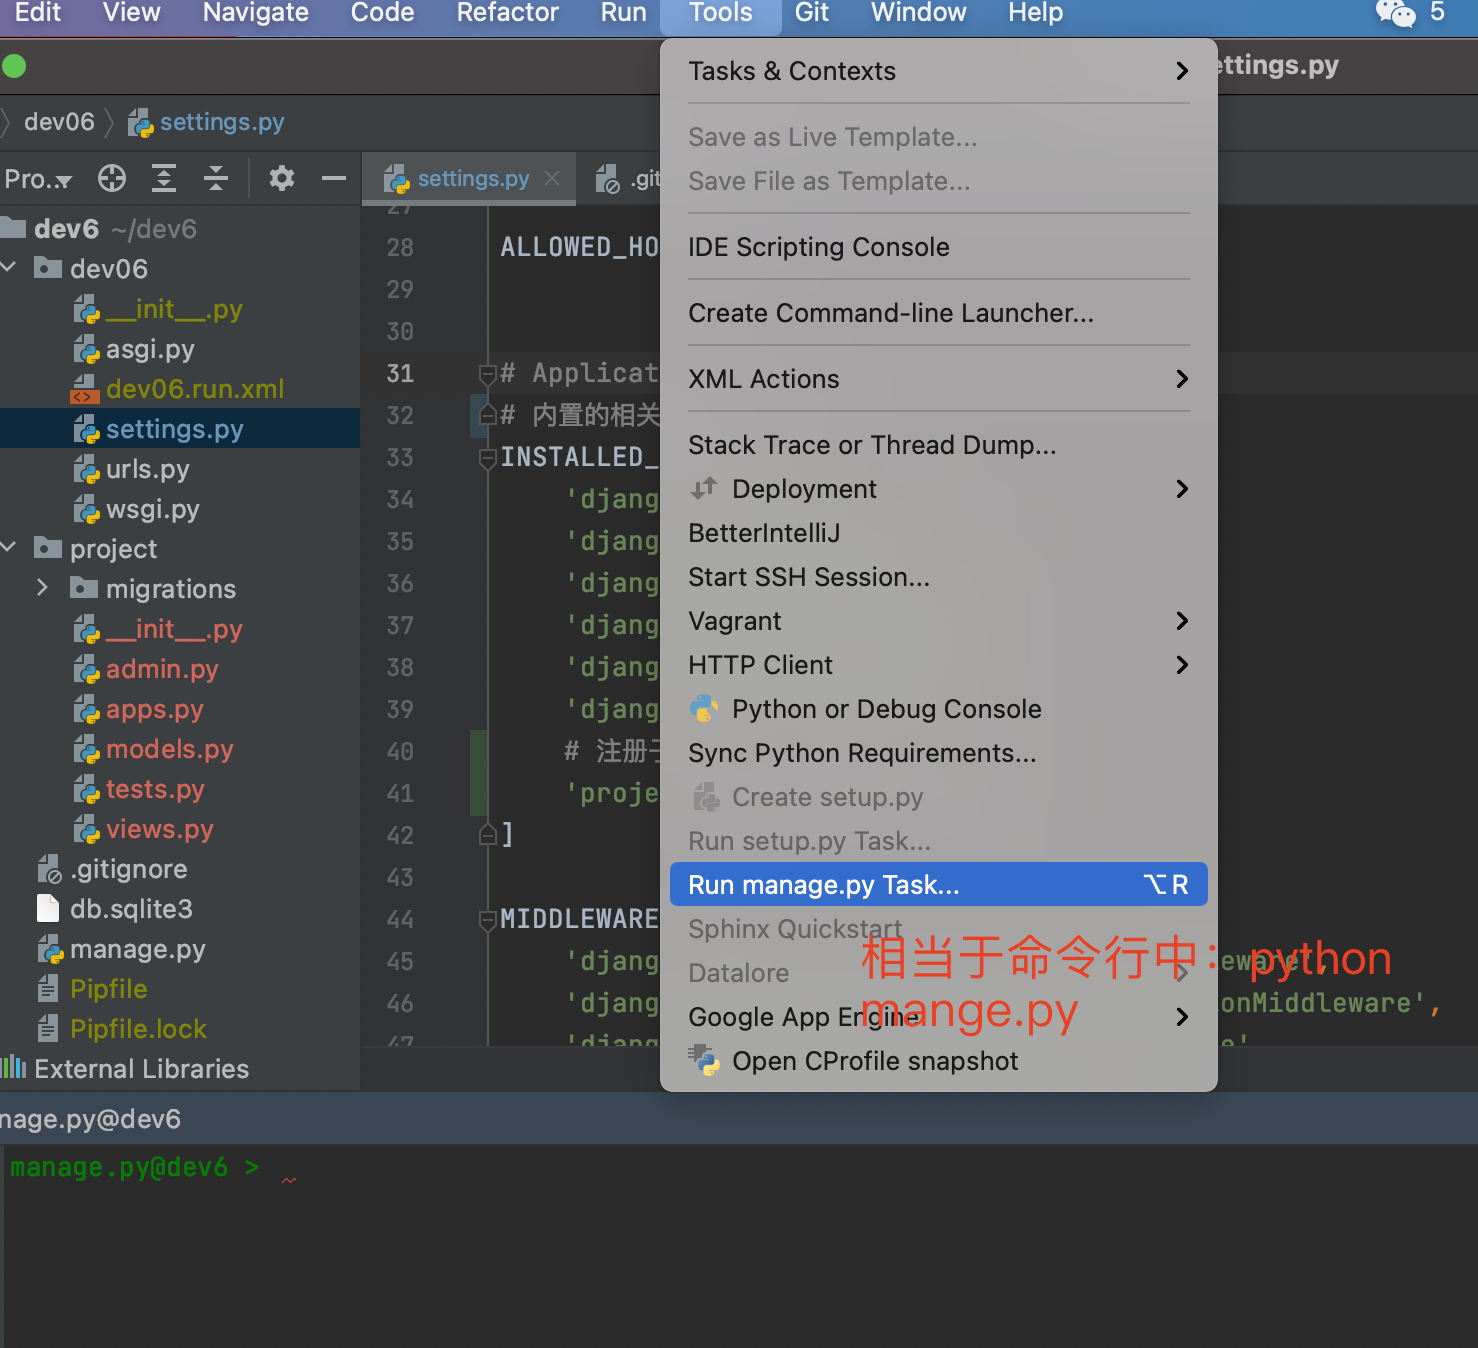Viewport: 1478px width, 1348px height.
Task: Open the WeChat icon in the menu bar
Action: (x=1395, y=13)
